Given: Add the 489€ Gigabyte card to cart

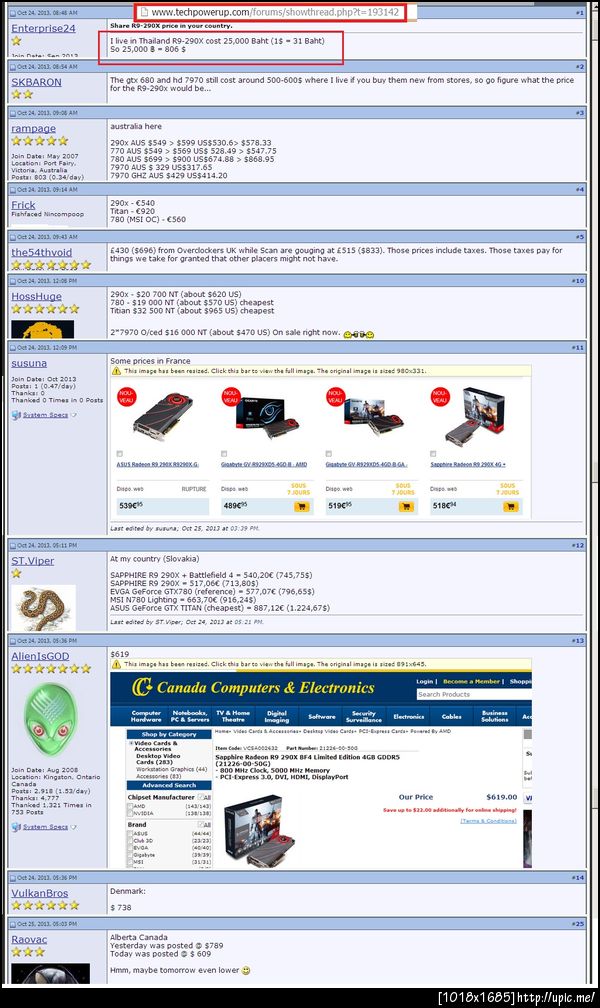Looking at the screenshot, I should pyautogui.click(x=301, y=507).
